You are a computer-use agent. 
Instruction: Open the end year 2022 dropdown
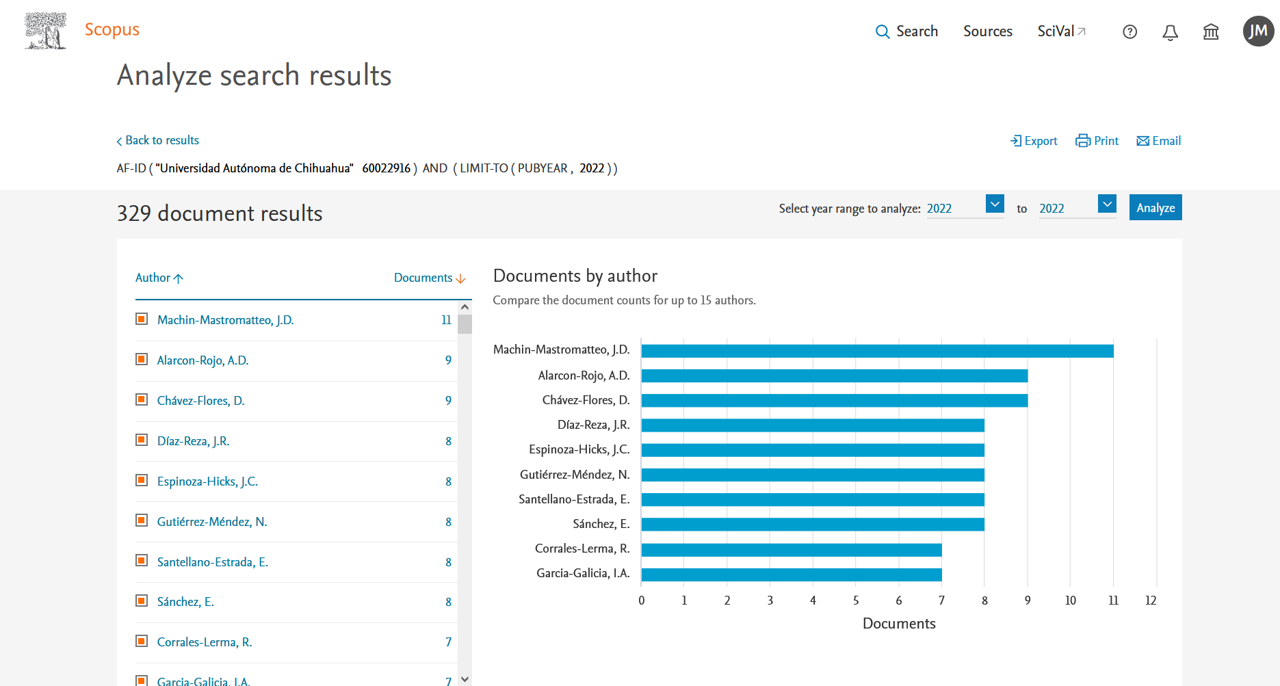coord(1106,204)
